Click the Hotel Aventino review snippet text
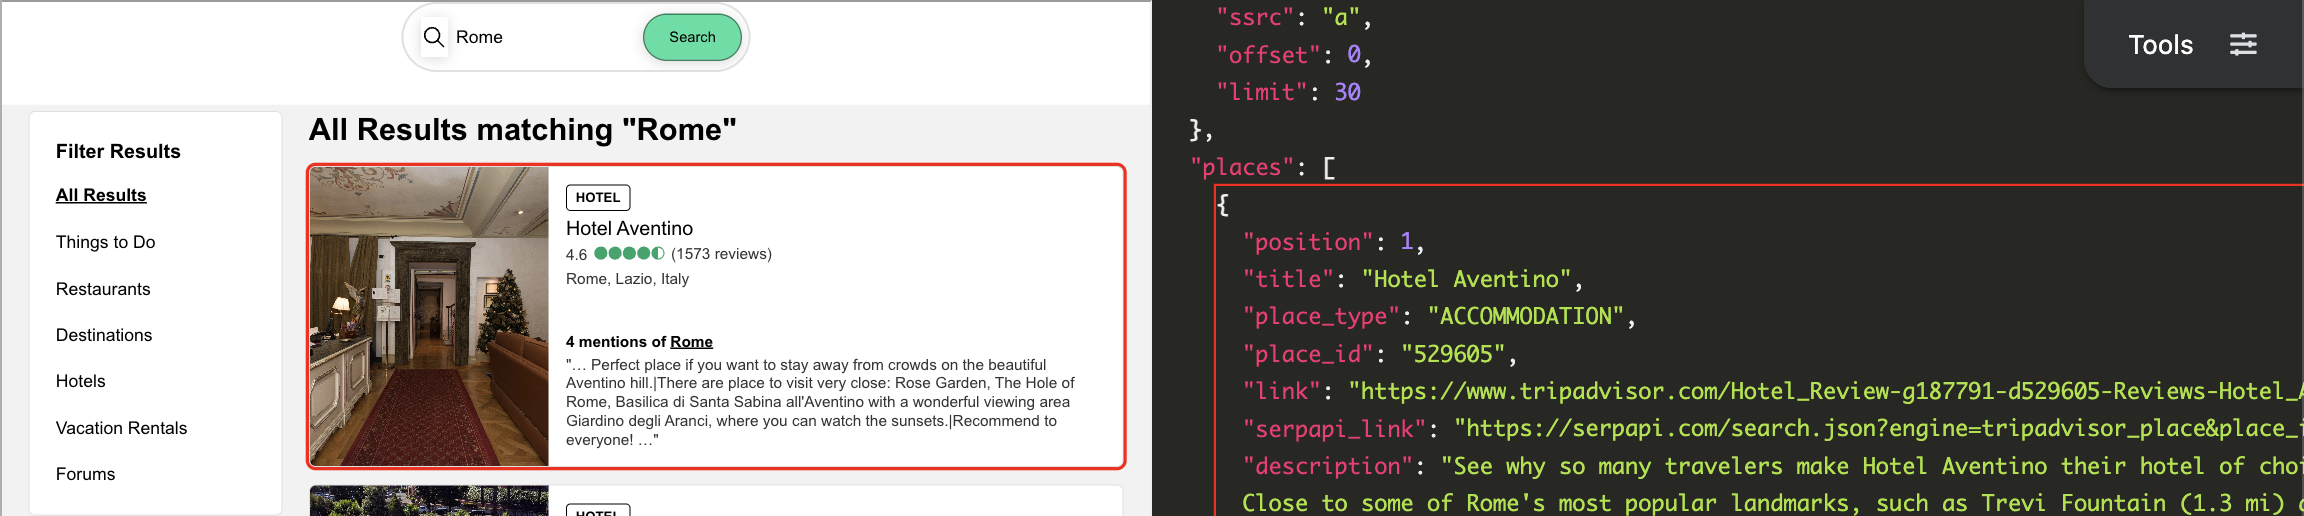Screen dimensions: 2304x516 point(820,402)
